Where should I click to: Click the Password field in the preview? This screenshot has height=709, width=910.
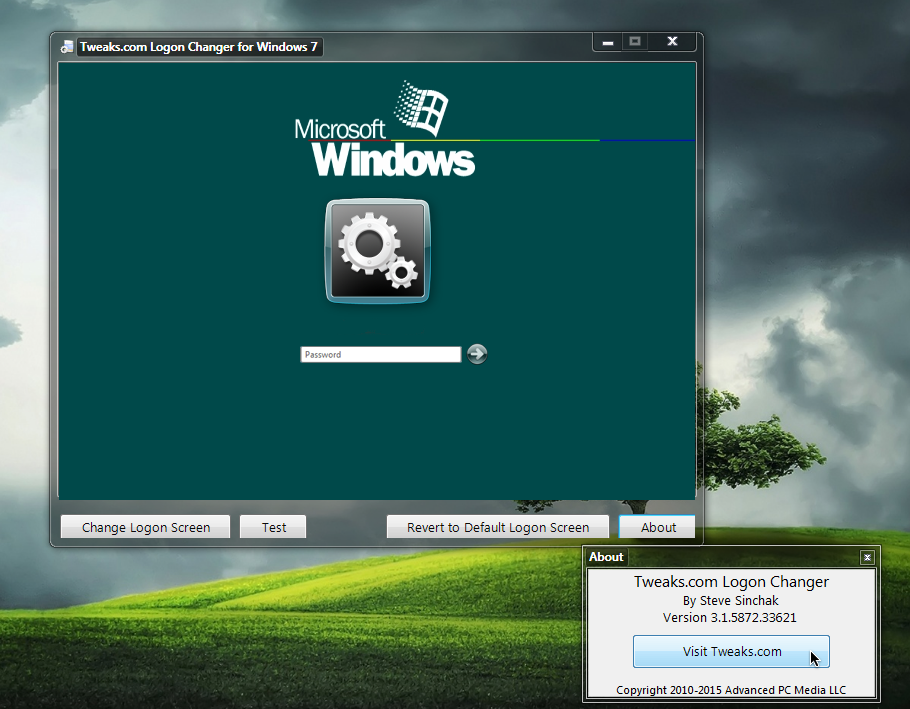381,354
